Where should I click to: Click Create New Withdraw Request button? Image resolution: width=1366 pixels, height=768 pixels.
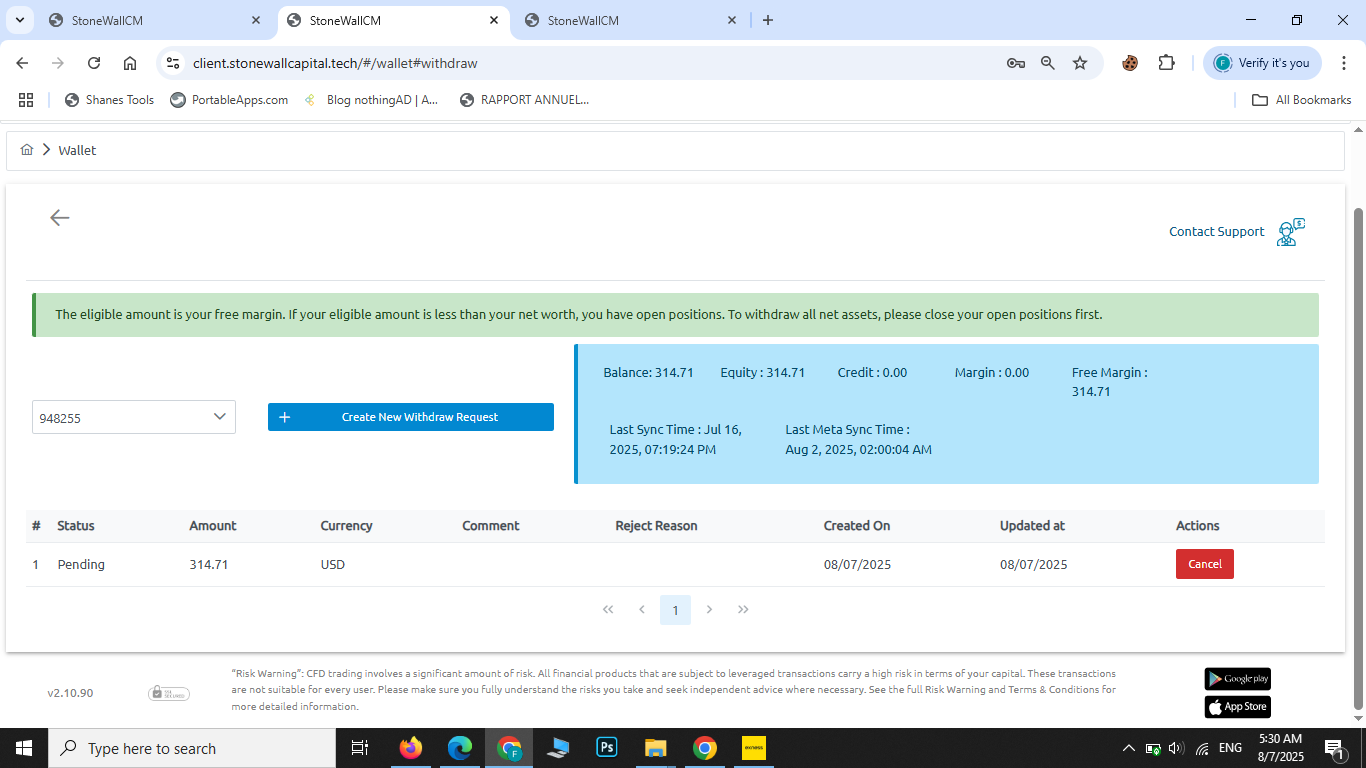tap(410, 417)
